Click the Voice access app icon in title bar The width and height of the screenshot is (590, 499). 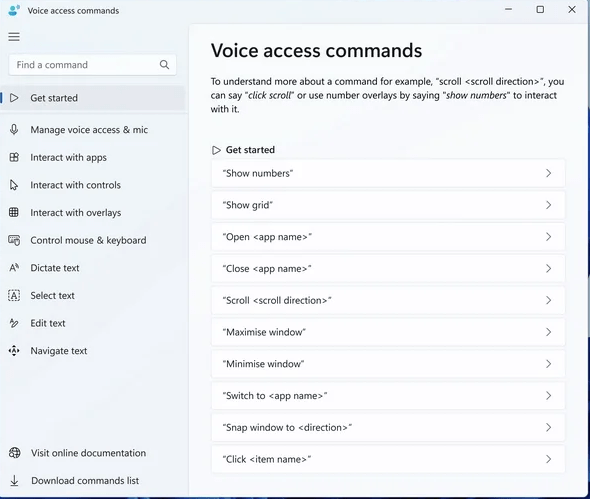point(14,10)
